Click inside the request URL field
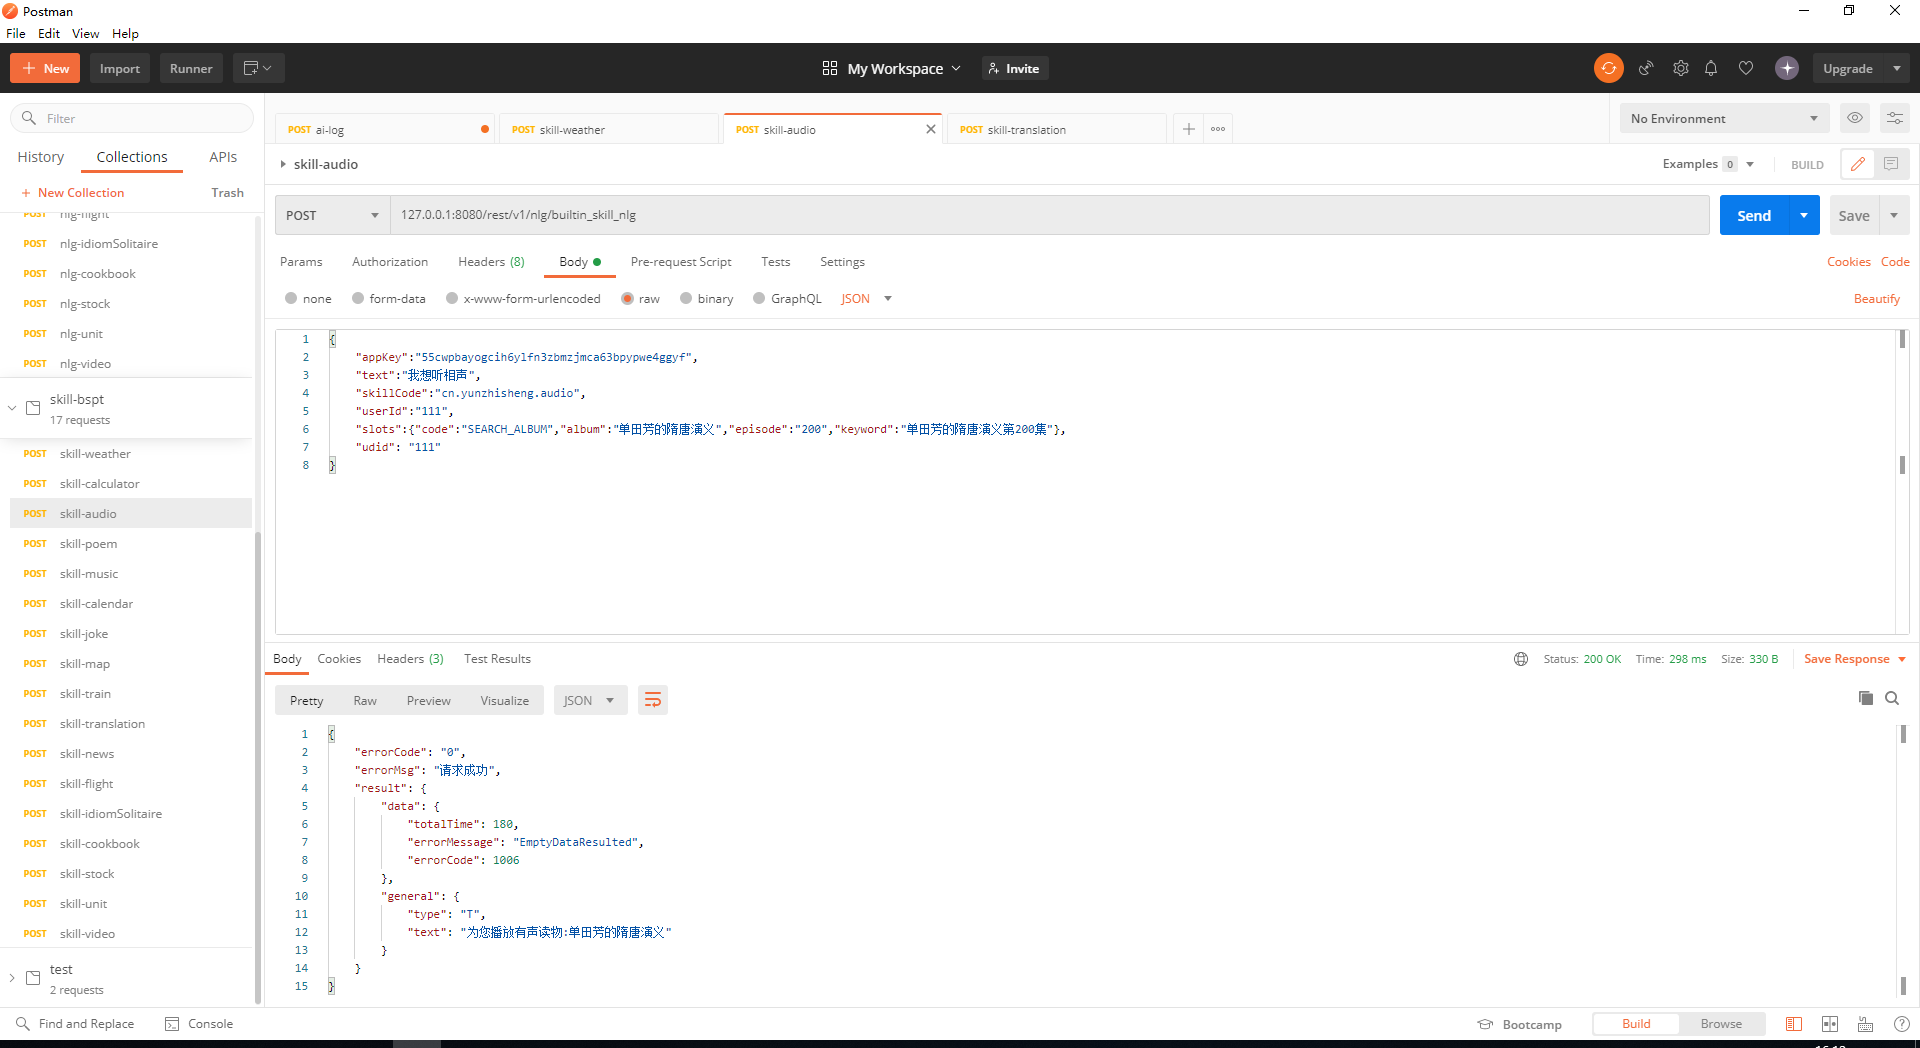The height and width of the screenshot is (1048, 1920). coord(1050,215)
